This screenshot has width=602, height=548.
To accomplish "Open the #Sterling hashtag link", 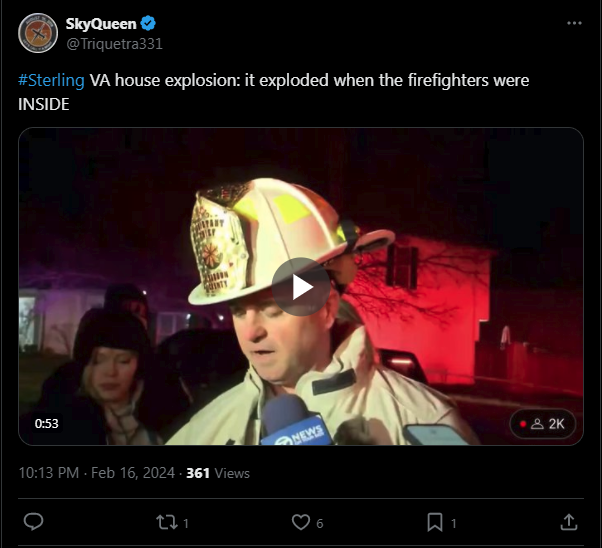I will [51, 80].
